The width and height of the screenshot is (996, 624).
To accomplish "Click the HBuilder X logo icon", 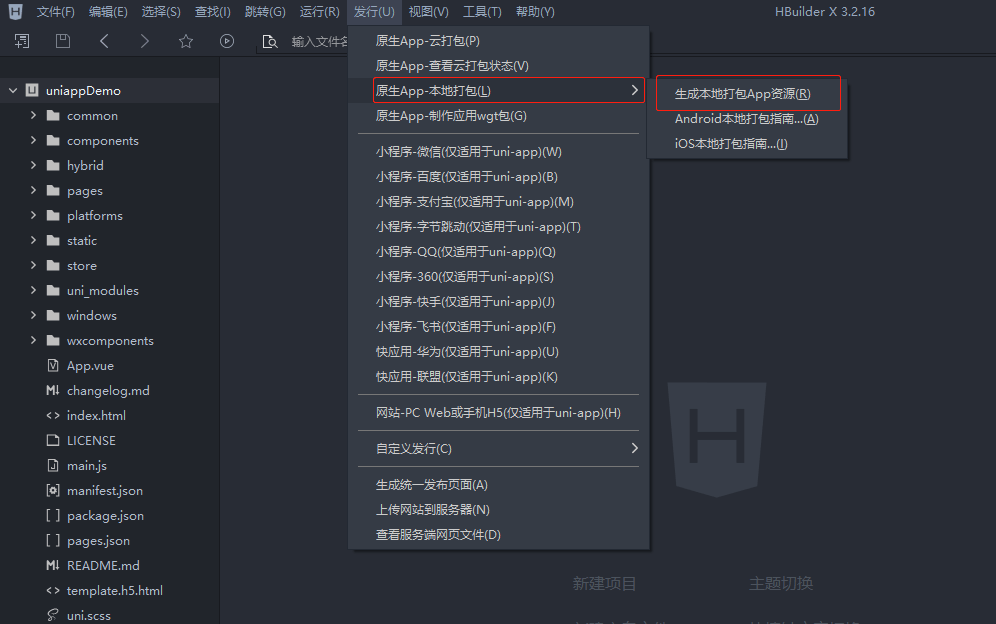I will pos(15,11).
